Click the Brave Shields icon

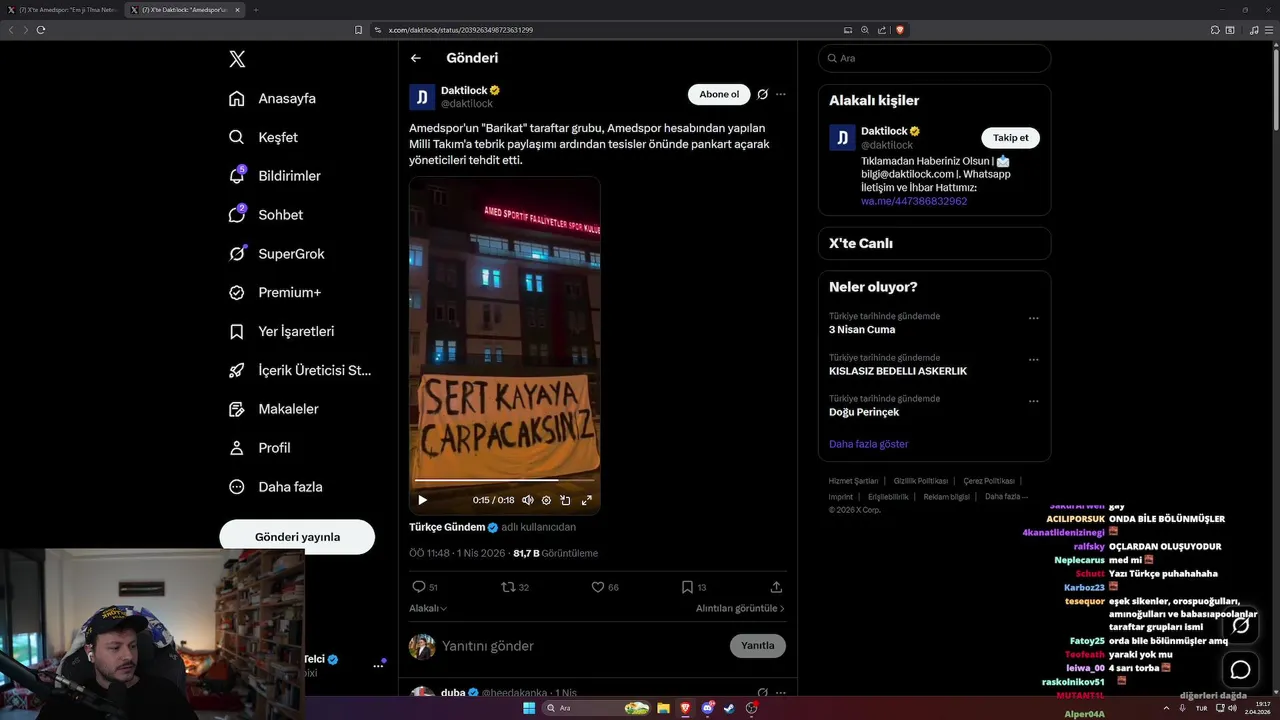pyautogui.click(x=900, y=30)
